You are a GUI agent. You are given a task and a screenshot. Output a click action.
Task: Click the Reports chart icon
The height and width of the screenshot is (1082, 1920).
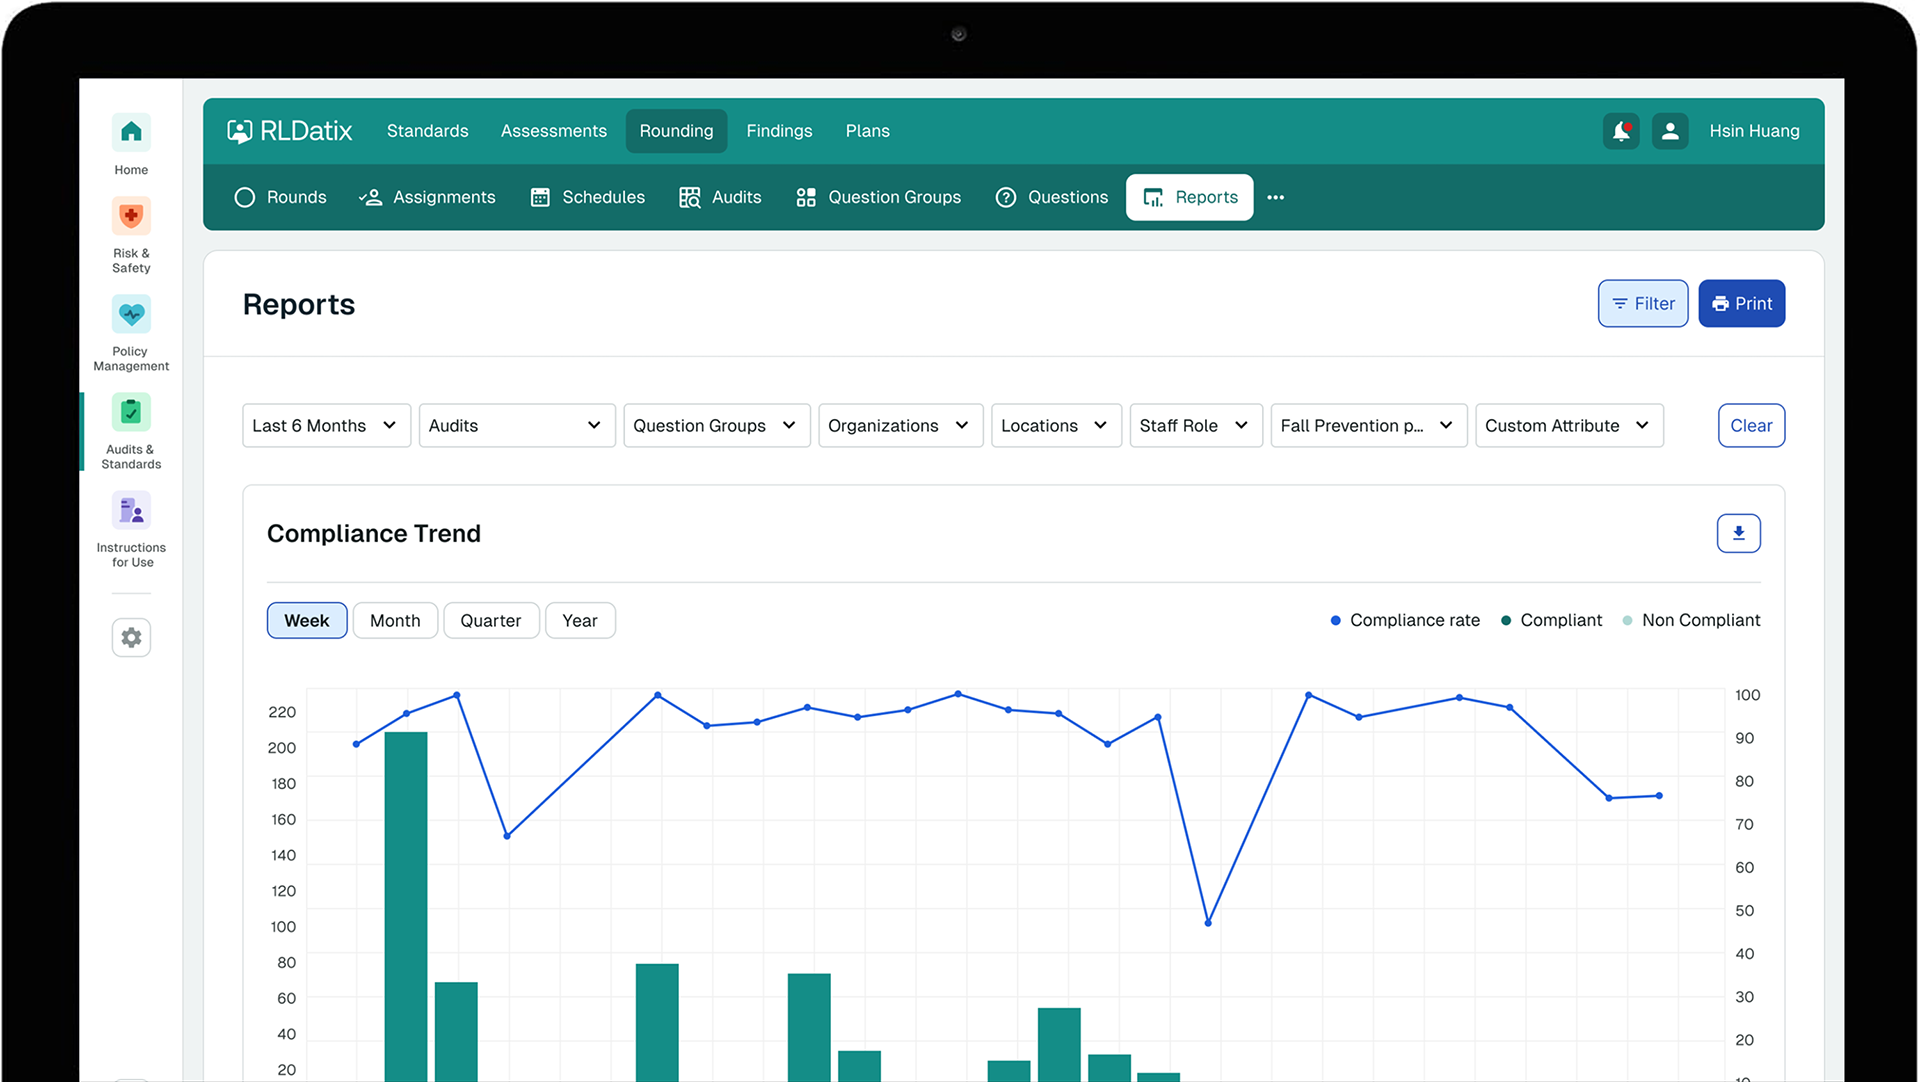(x=1153, y=197)
